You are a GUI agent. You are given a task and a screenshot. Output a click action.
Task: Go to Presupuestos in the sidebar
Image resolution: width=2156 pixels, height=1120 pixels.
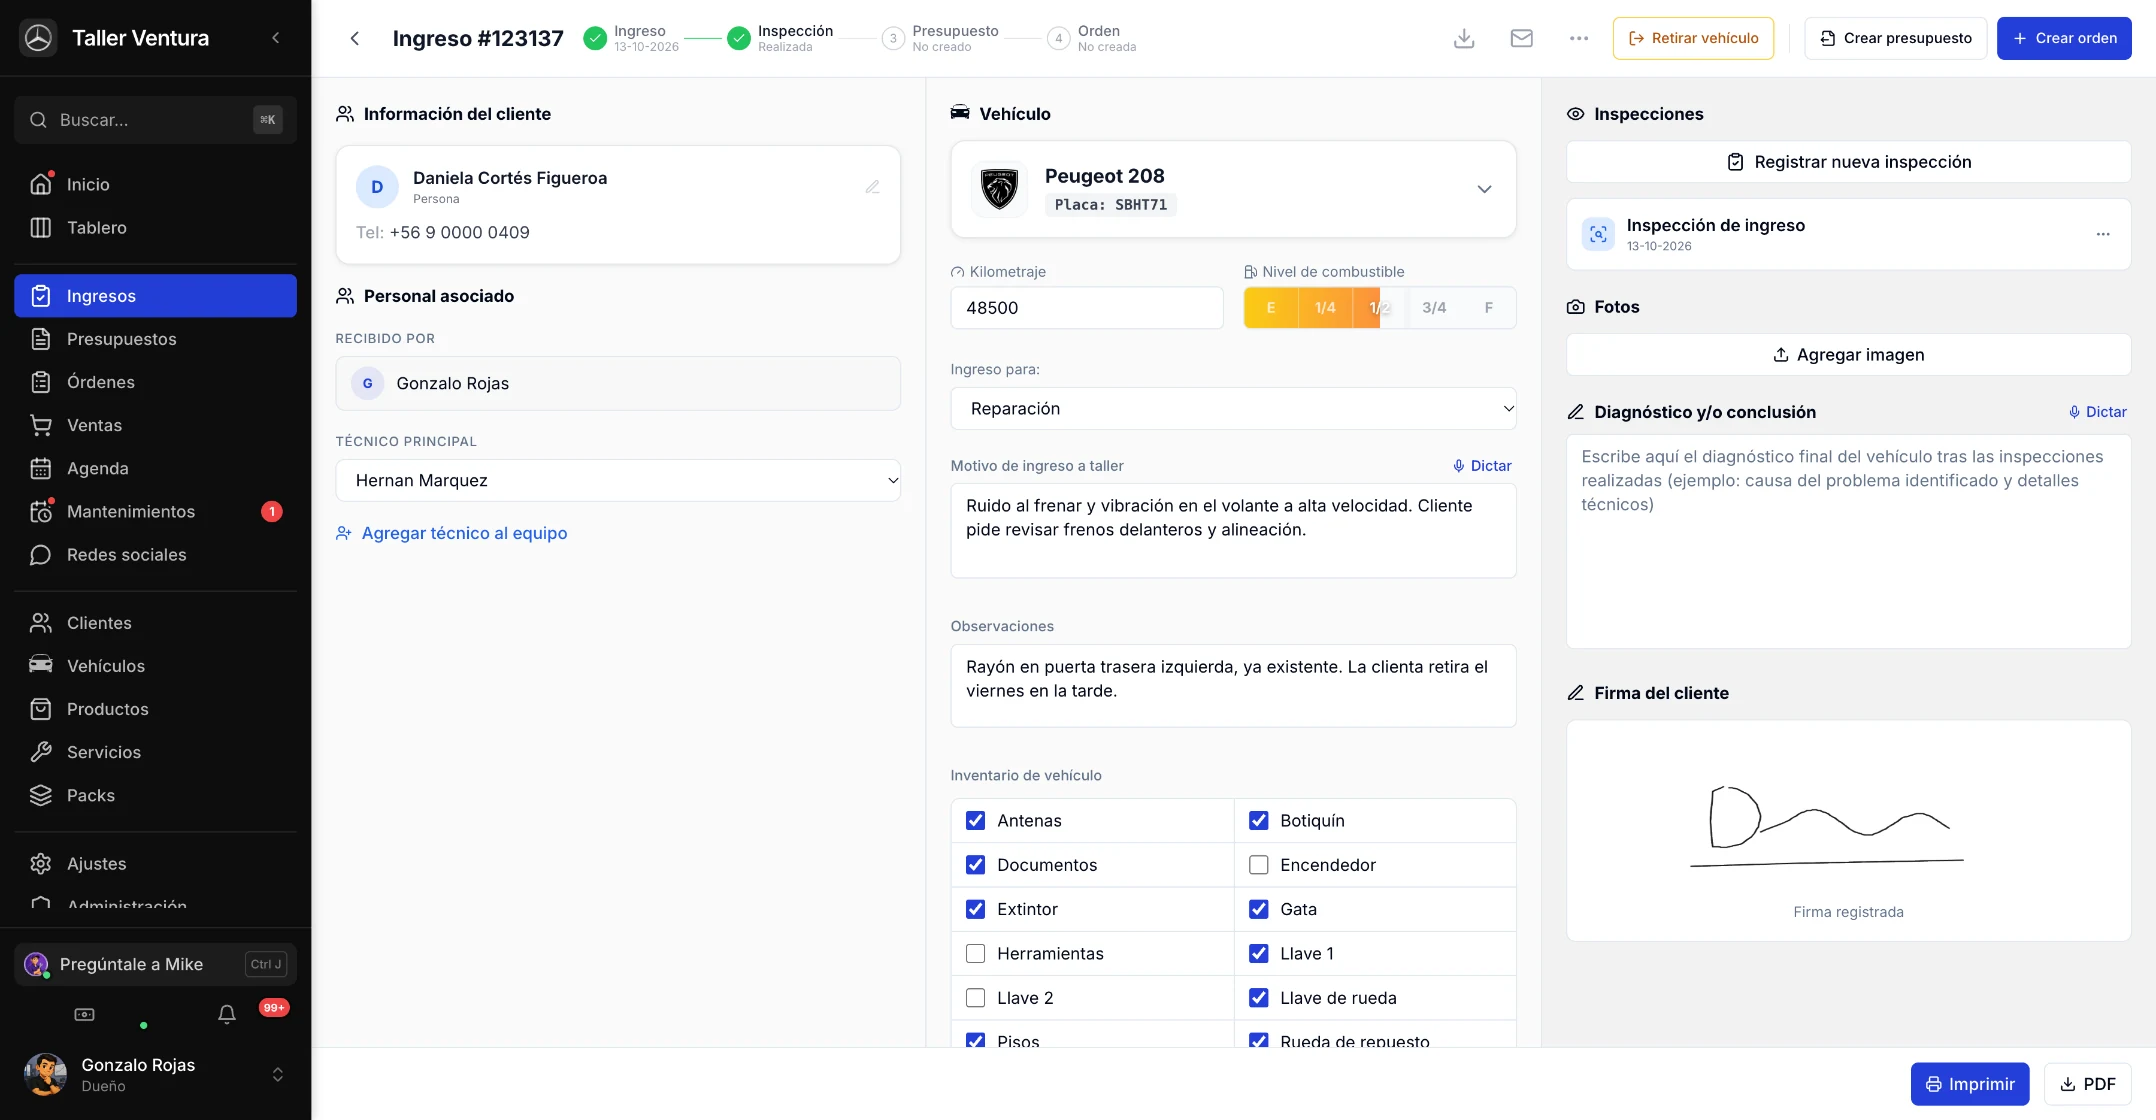pos(155,339)
